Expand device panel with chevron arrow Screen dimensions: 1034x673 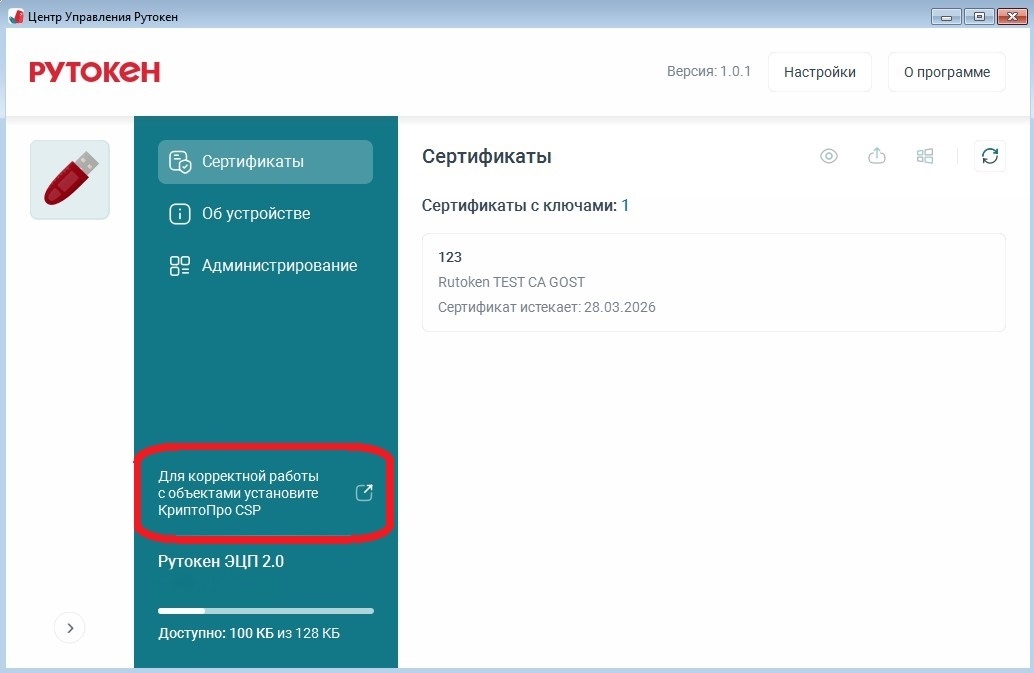pos(70,628)
